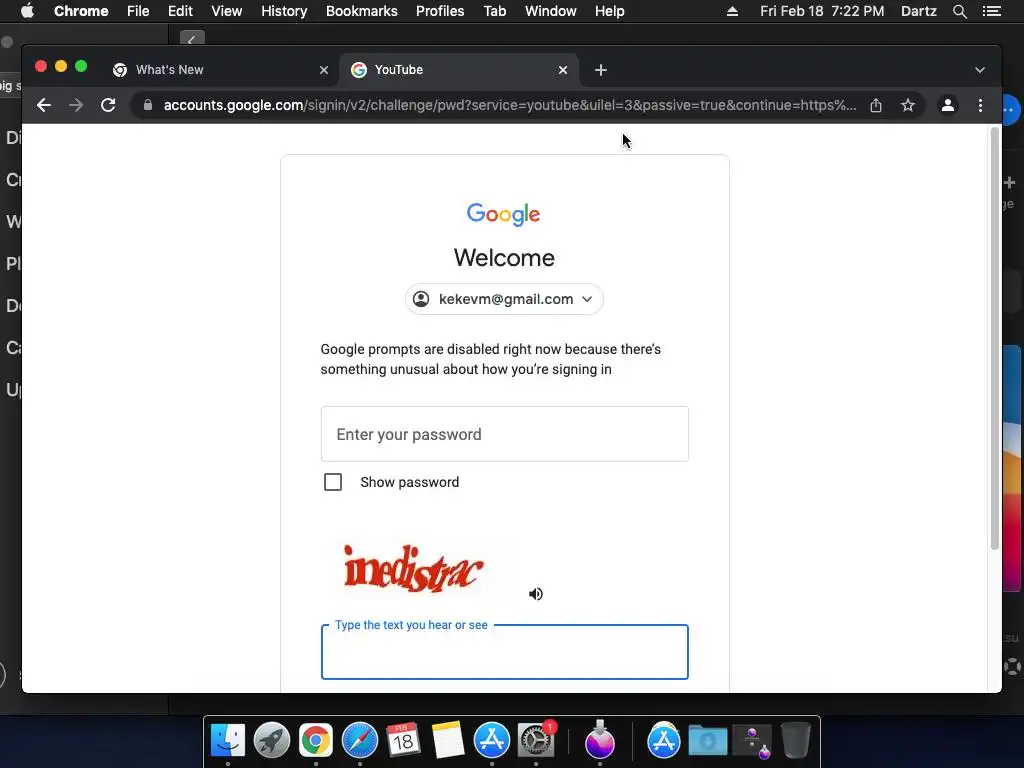Click the captcha text input field
Image resolution: width=1024 pixels, height=768 pixels.
[x=504, y=652]
